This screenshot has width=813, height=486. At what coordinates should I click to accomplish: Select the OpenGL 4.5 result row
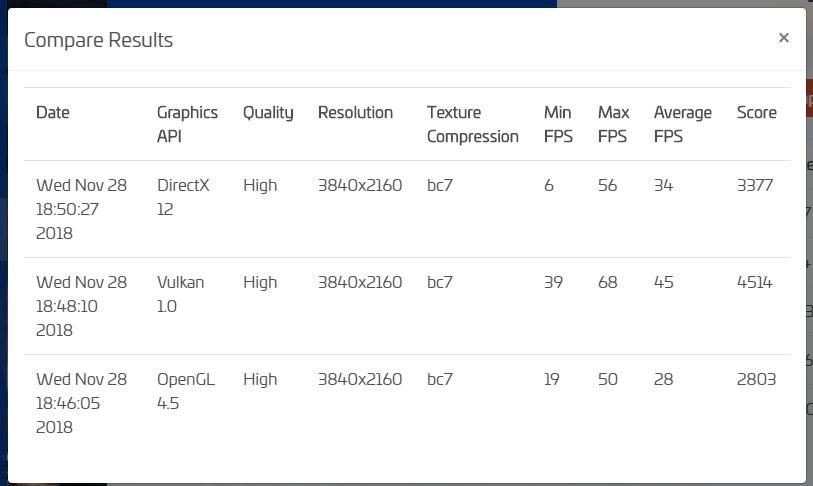(x=407, y=403)
